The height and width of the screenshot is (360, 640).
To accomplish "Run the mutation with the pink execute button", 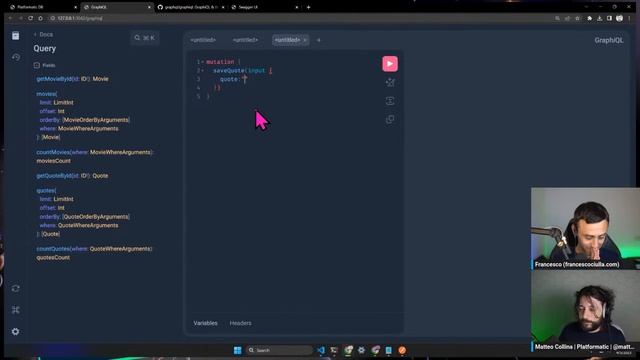I will click(x=390, y=64).
